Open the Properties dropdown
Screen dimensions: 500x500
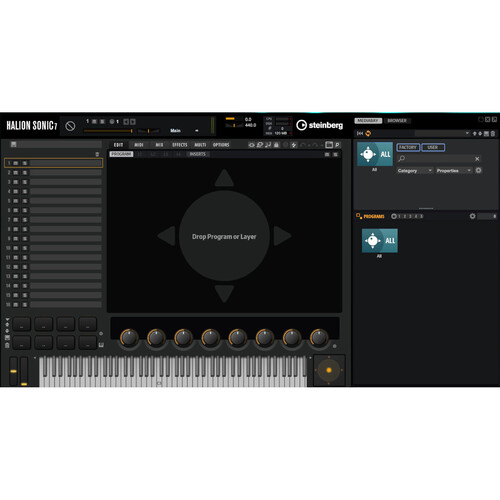pyautogui.click(x=454, y=170)
